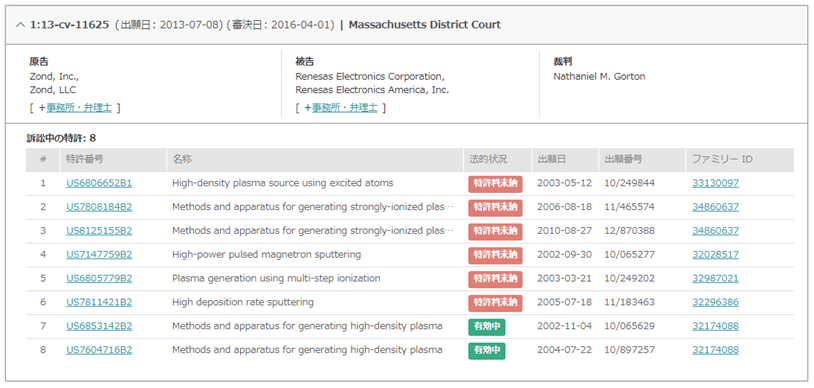This screenshot has width=814, height=388.
Task: Open family ID 32987021
Action: click(715, 278)
